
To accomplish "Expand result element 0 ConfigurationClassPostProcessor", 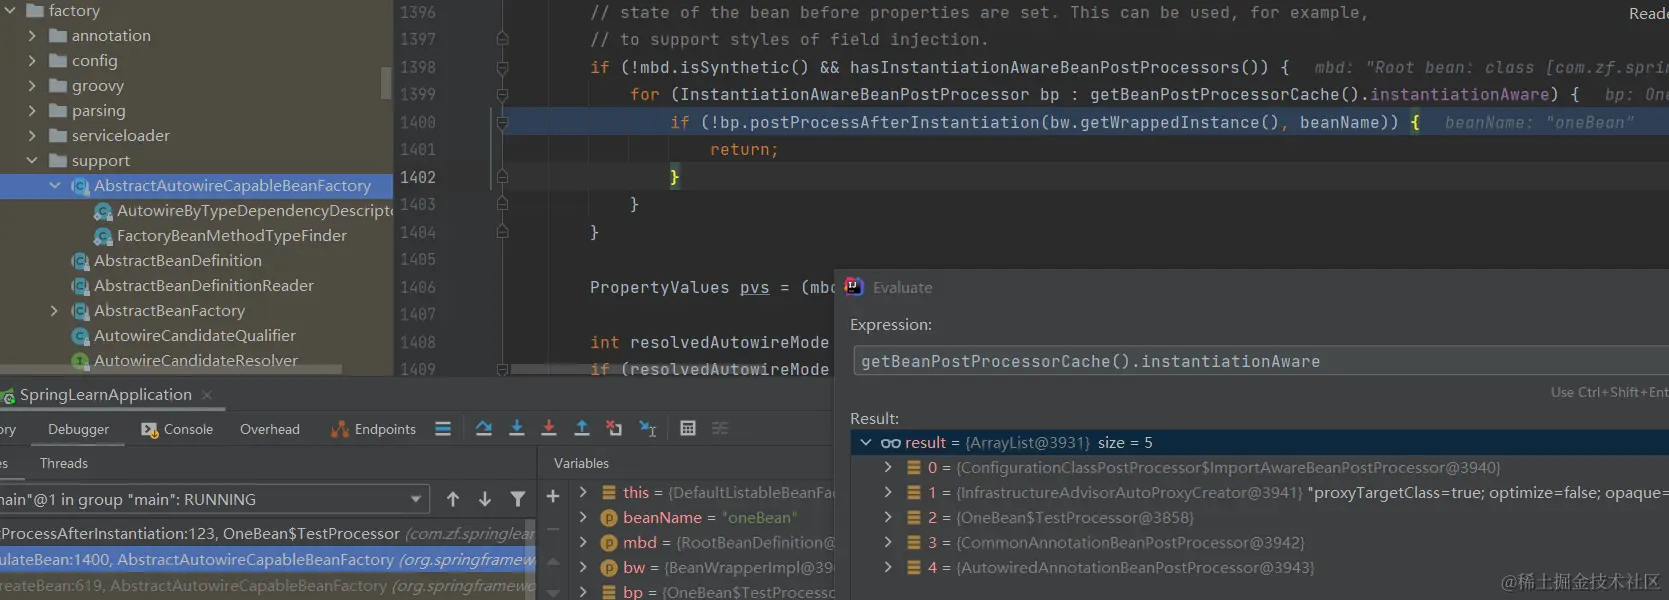I will click(x=887, y=468).
